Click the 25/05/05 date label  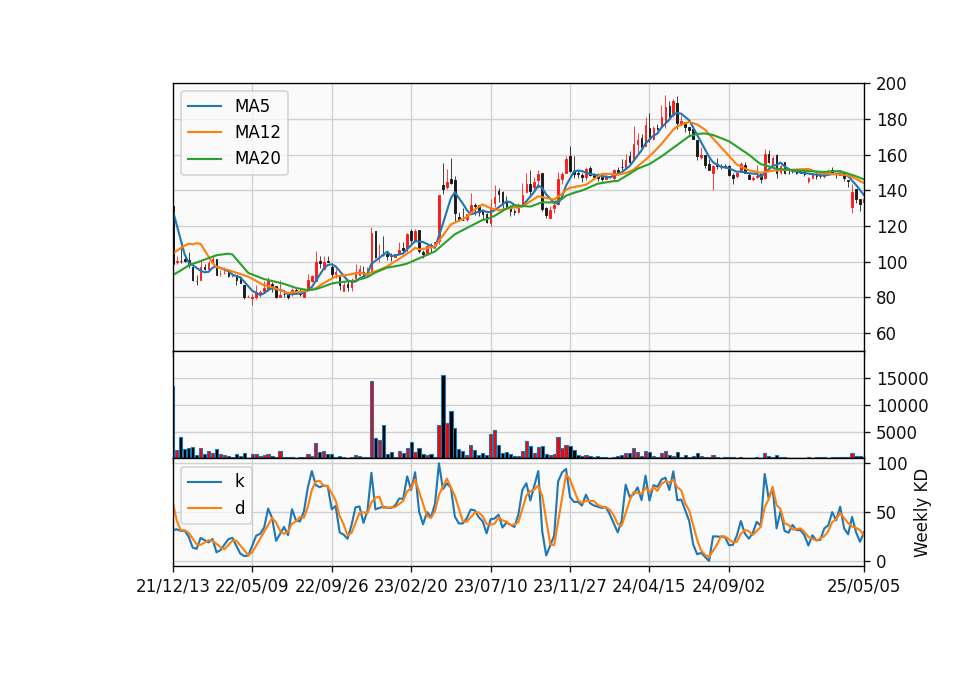pos(863,586)
